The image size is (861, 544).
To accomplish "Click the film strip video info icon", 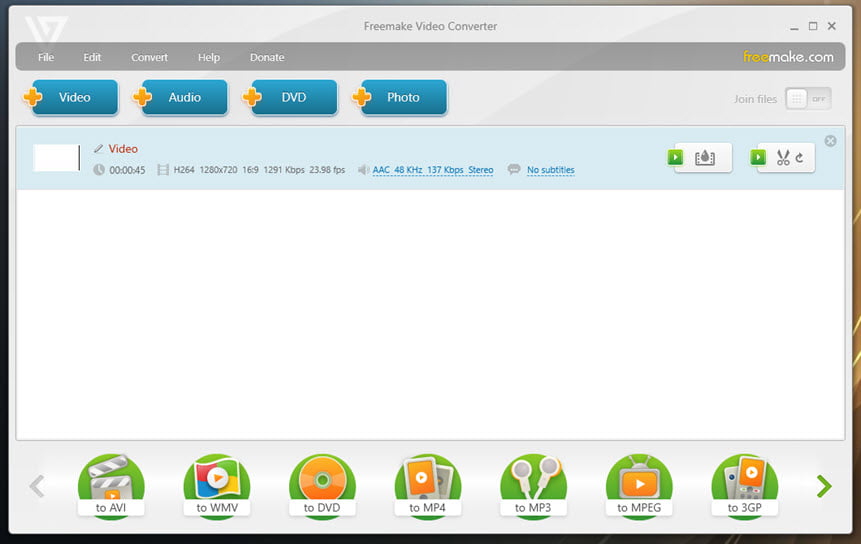I will click(x=163, y=170).
